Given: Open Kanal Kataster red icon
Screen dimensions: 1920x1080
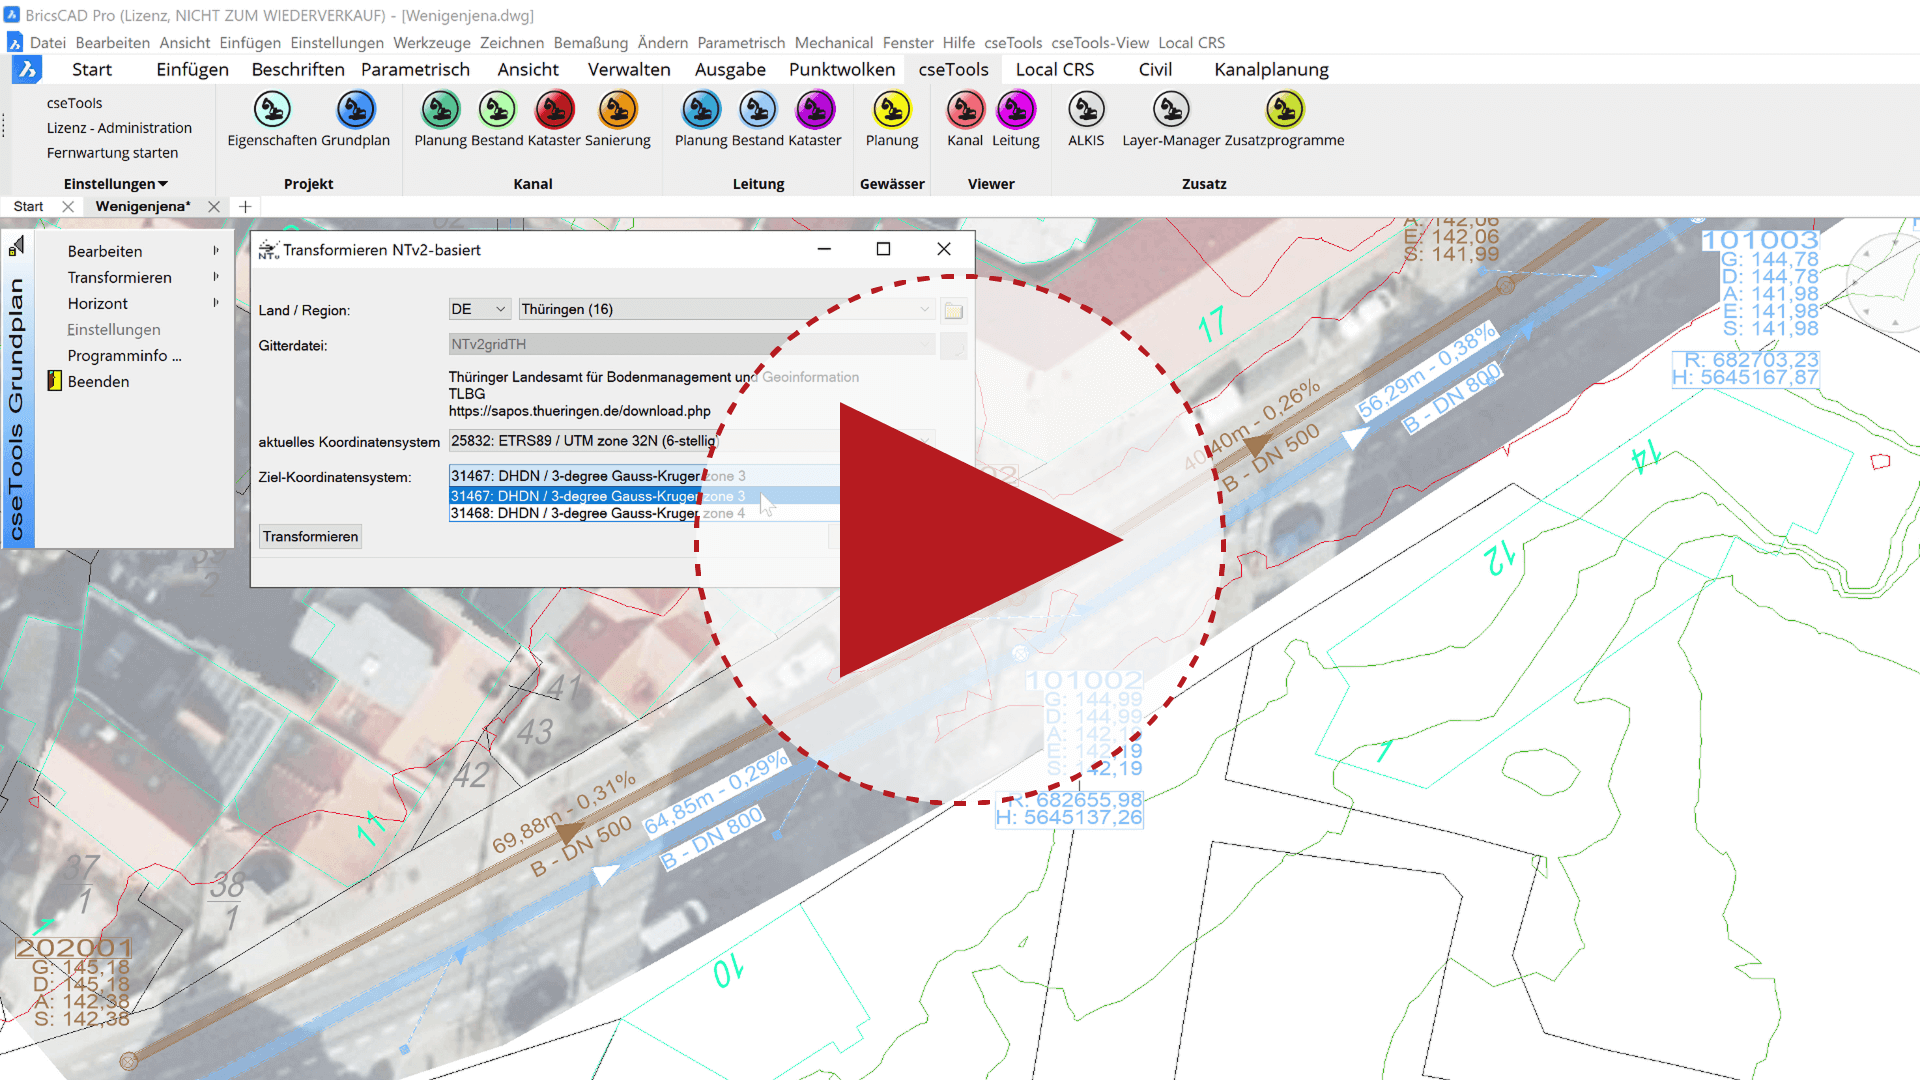Looking at the screenshot, I should click(554, 110).
